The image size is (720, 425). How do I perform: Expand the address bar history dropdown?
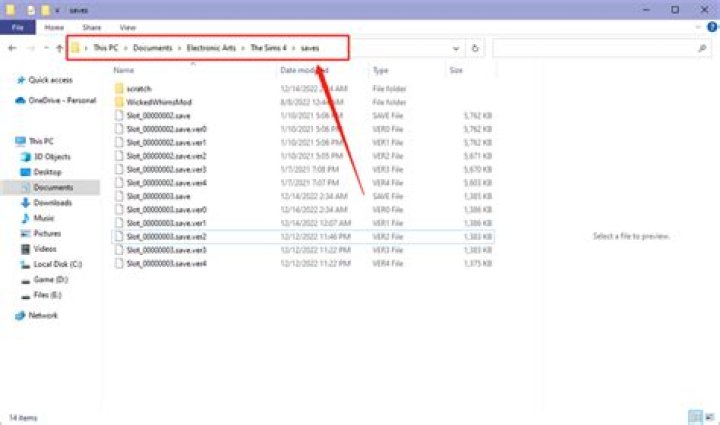456,48
